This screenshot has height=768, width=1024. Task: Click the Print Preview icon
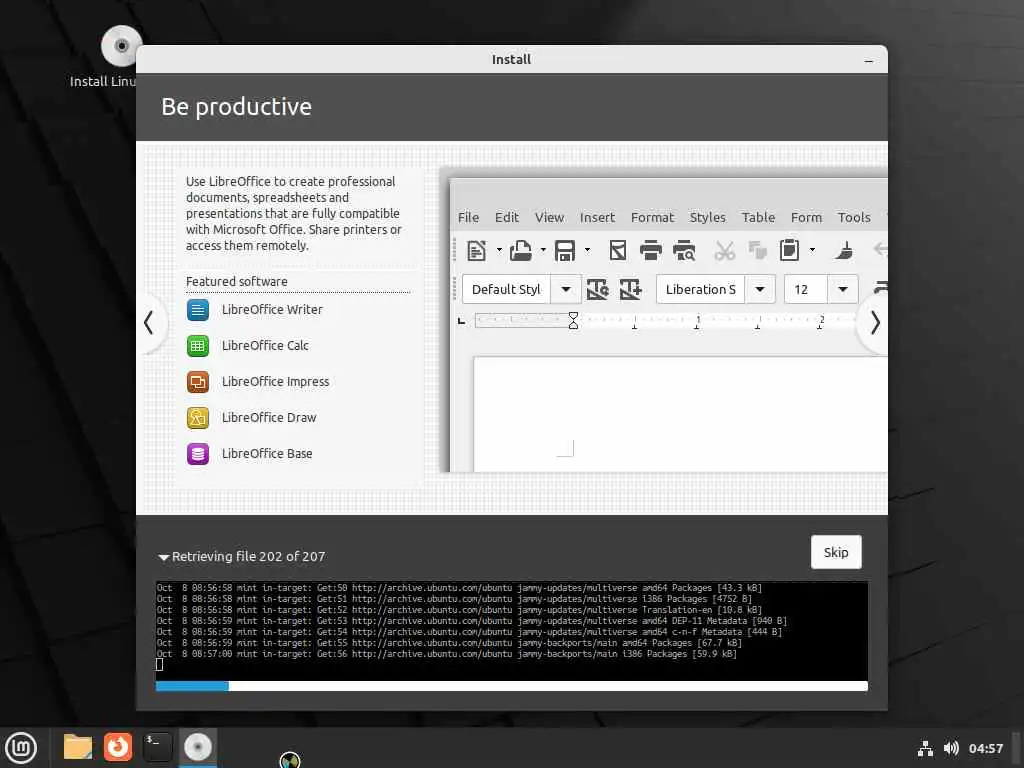[x=684, y=250]
